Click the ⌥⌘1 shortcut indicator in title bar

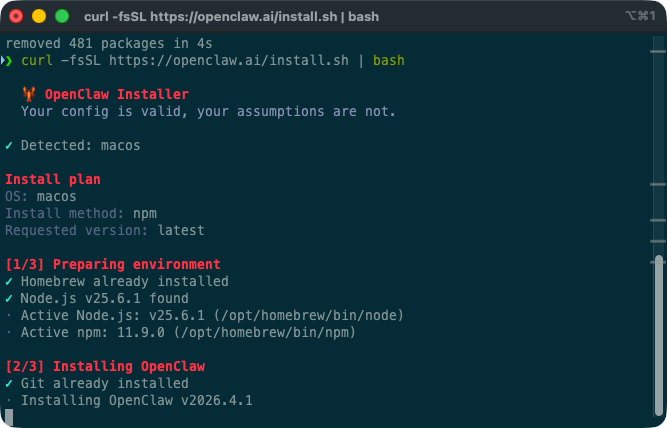[x=641, y=16]
